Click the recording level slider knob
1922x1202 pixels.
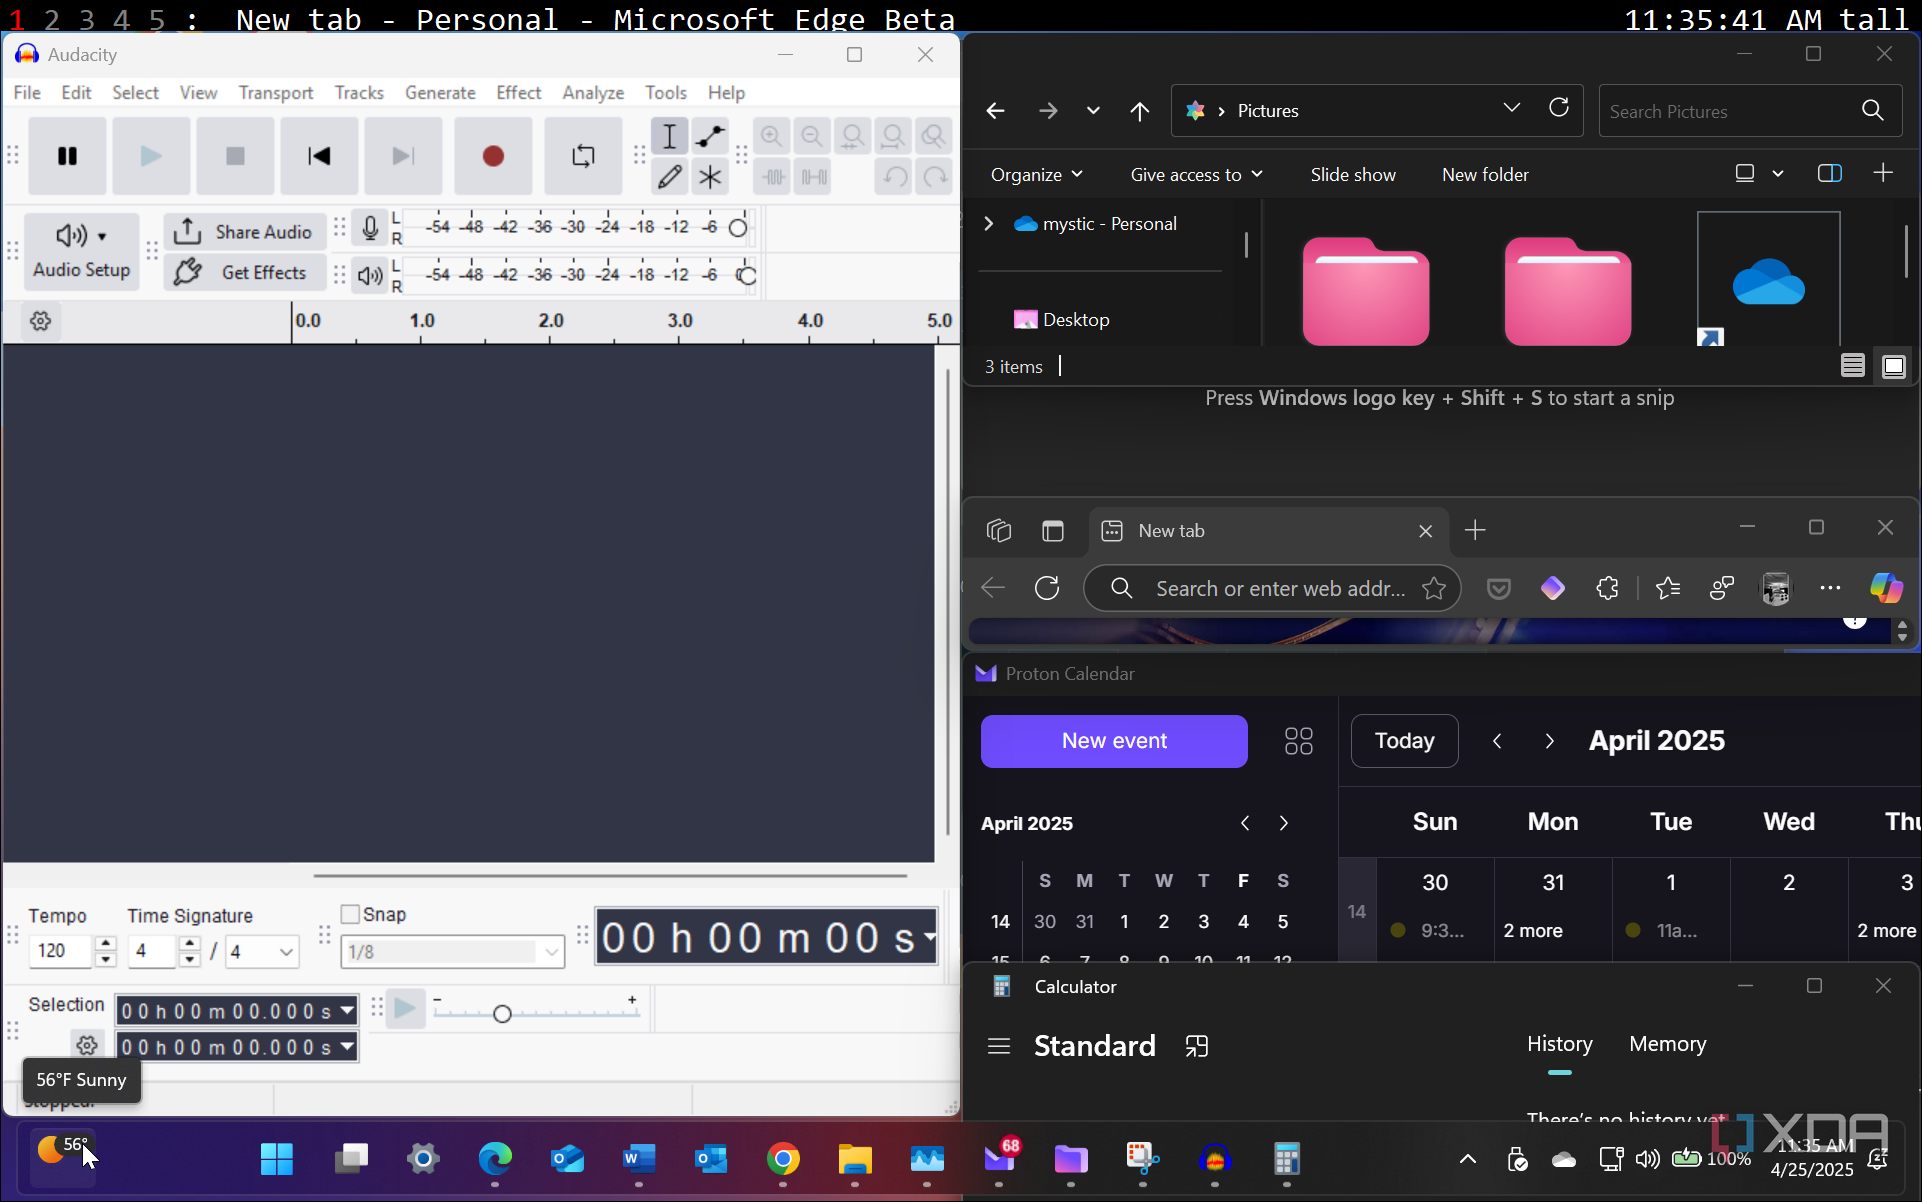pos(738,228)
